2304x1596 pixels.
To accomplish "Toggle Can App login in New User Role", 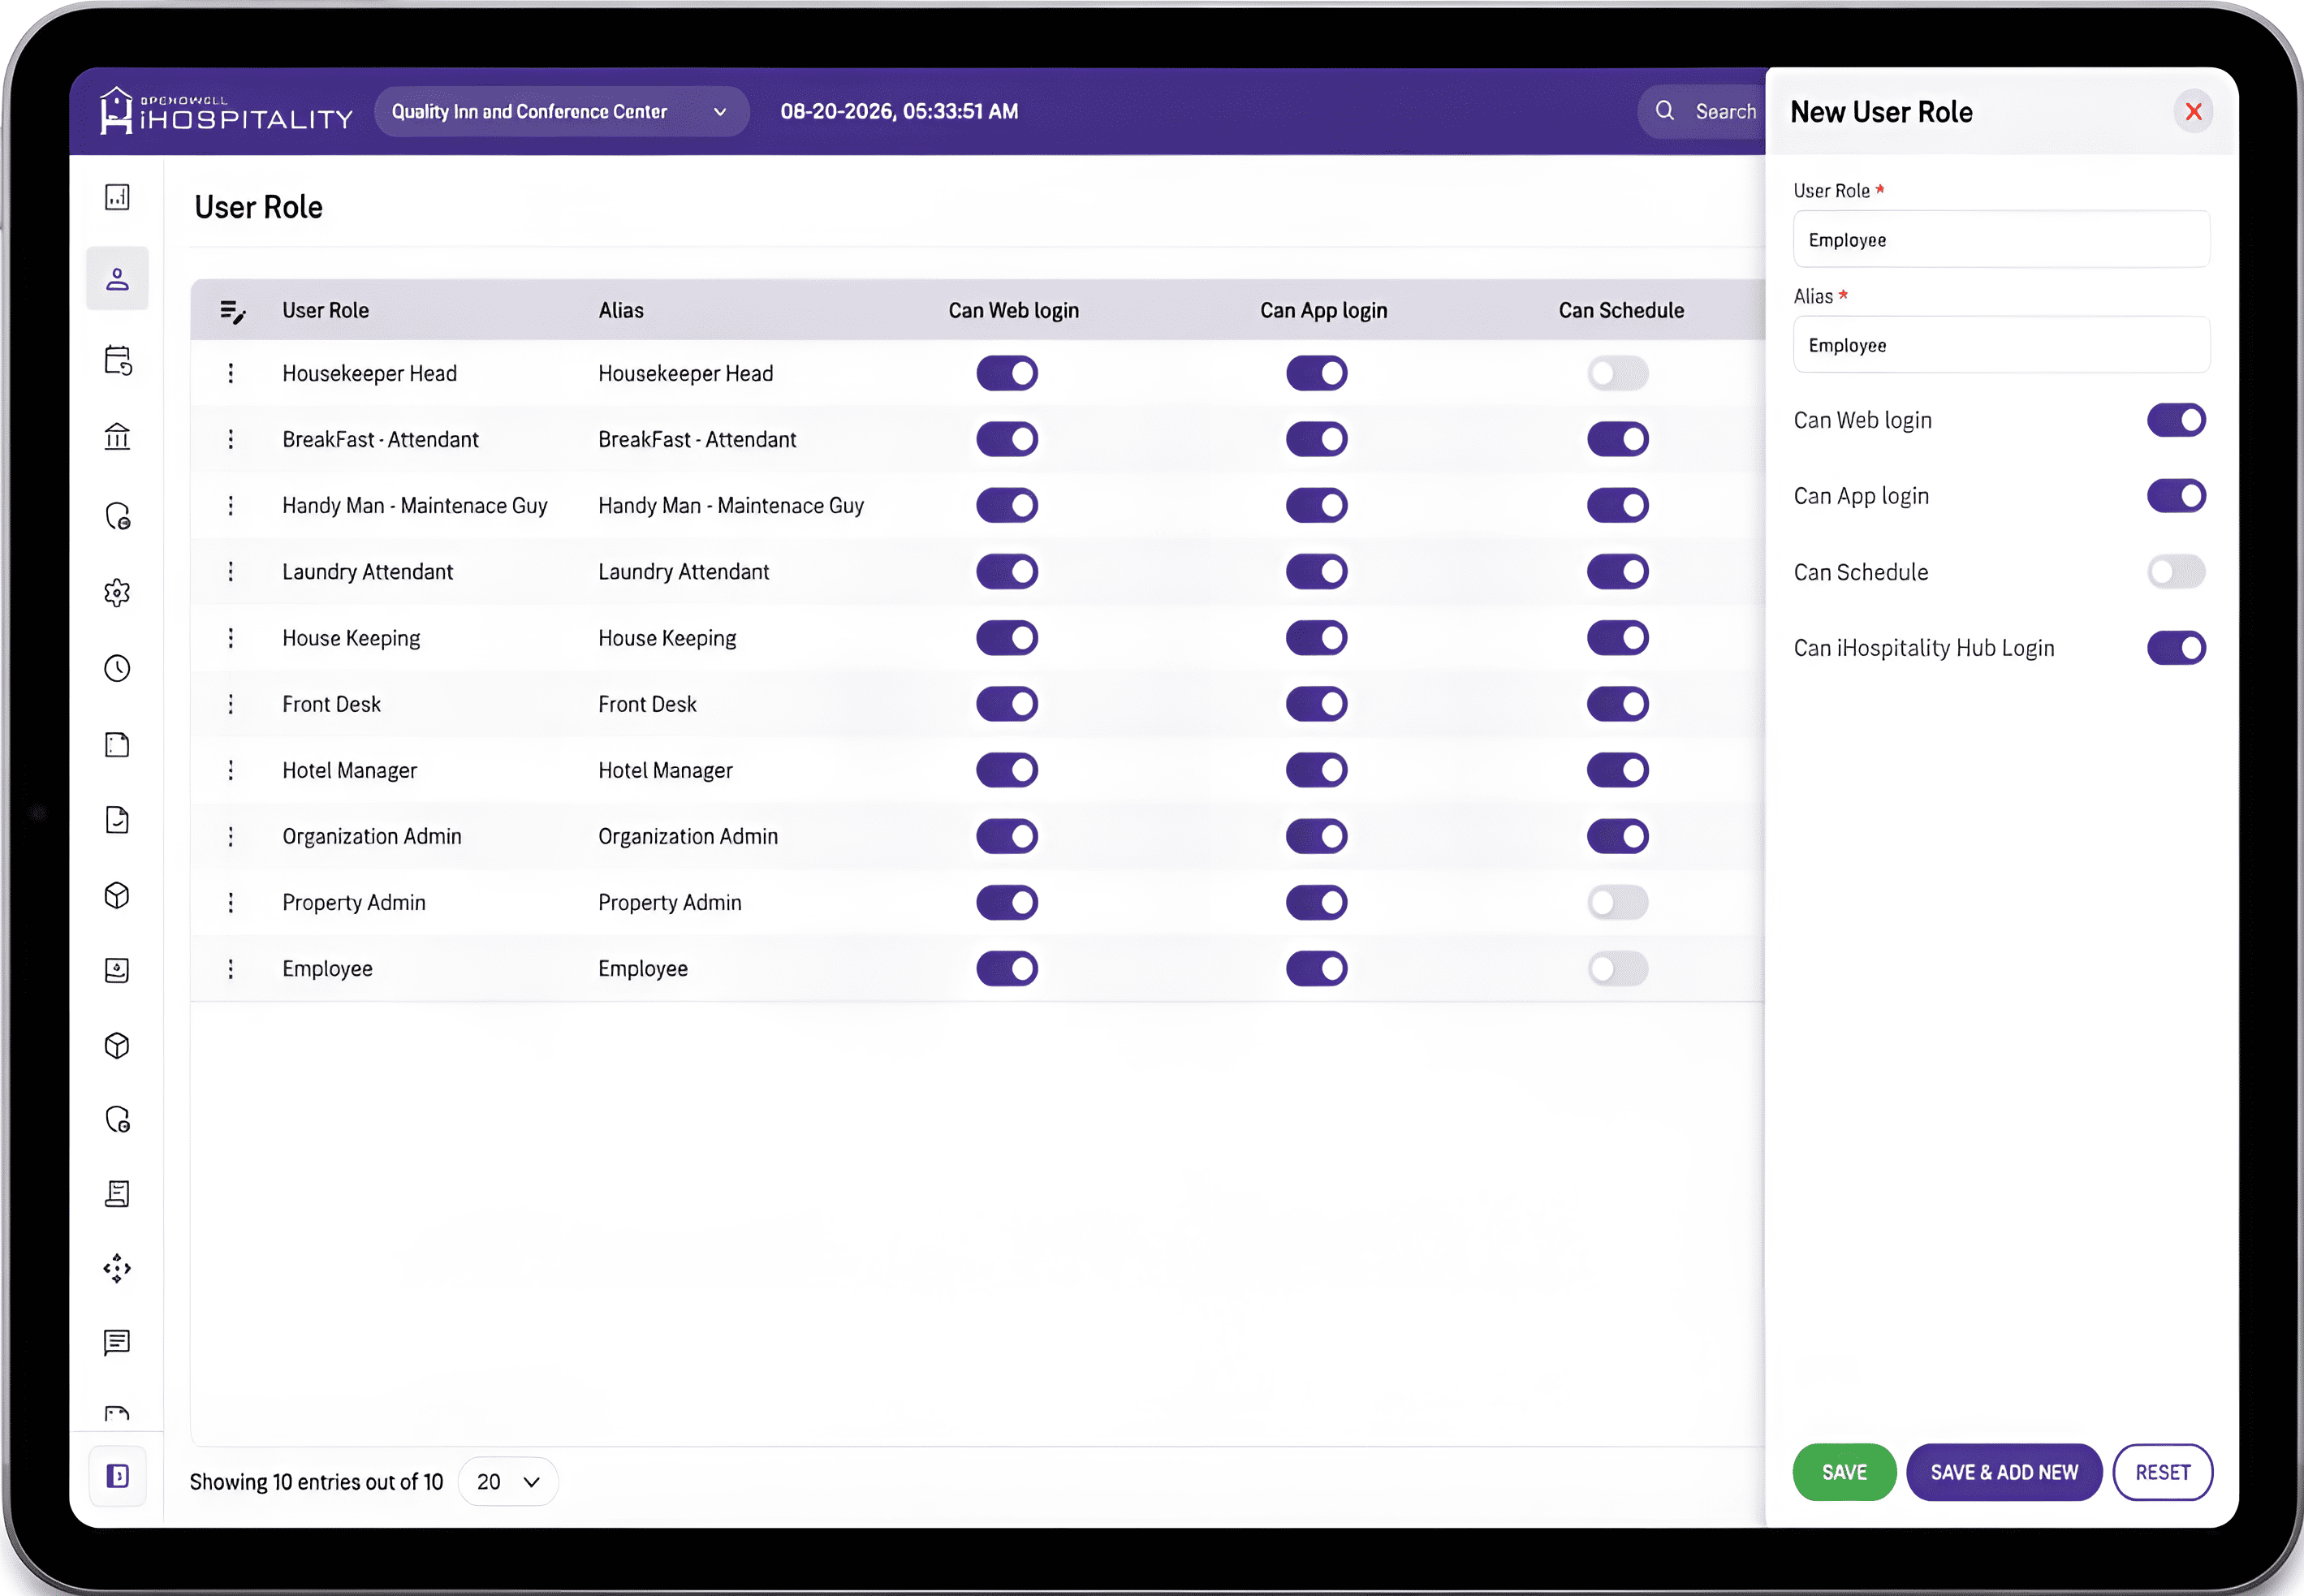I will pyautogui.click(x=2176, y=496).
